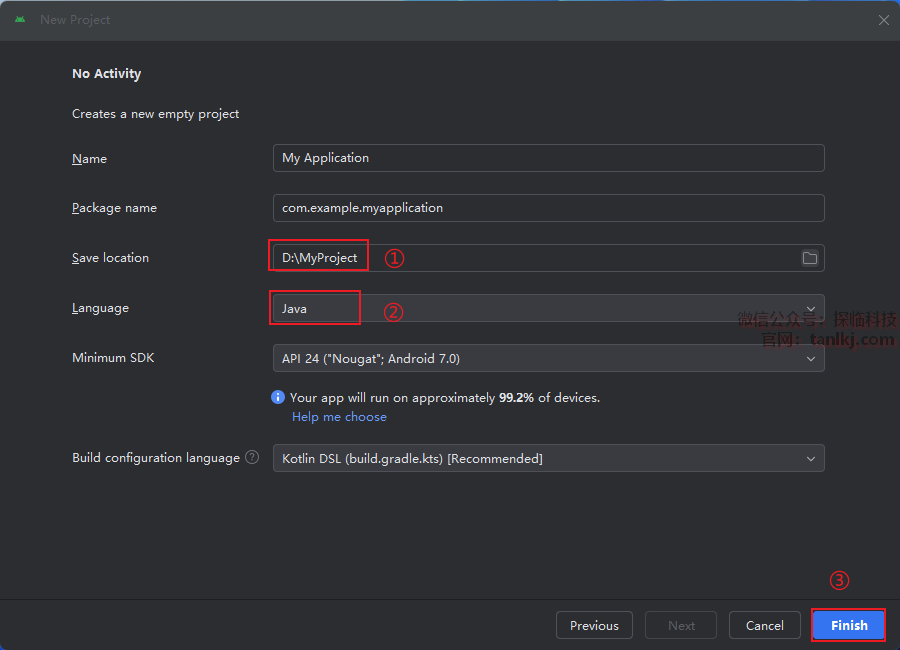900x650 pixels.
Task: Focus the Name field containing My Application
Action: (x=548, y=158)
